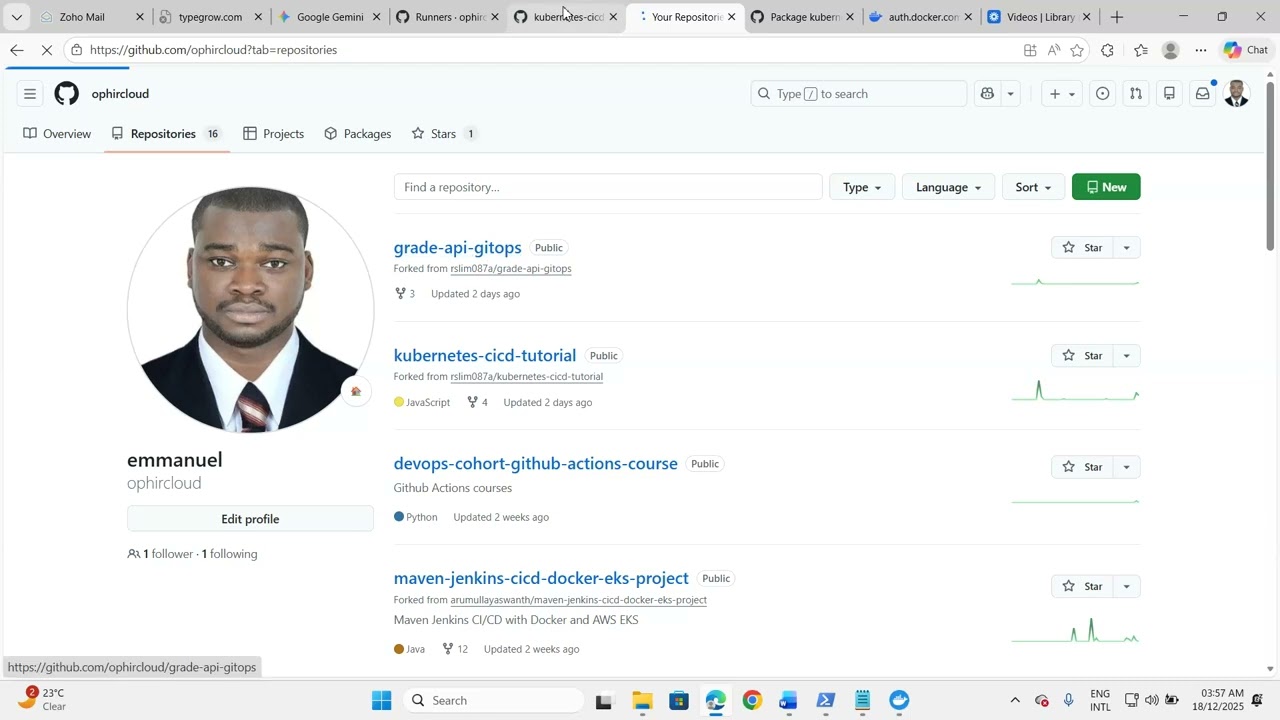This screenshot has height=720, width=1280.
Task: Open the Type filter dropdown
Action: point(862,187)
